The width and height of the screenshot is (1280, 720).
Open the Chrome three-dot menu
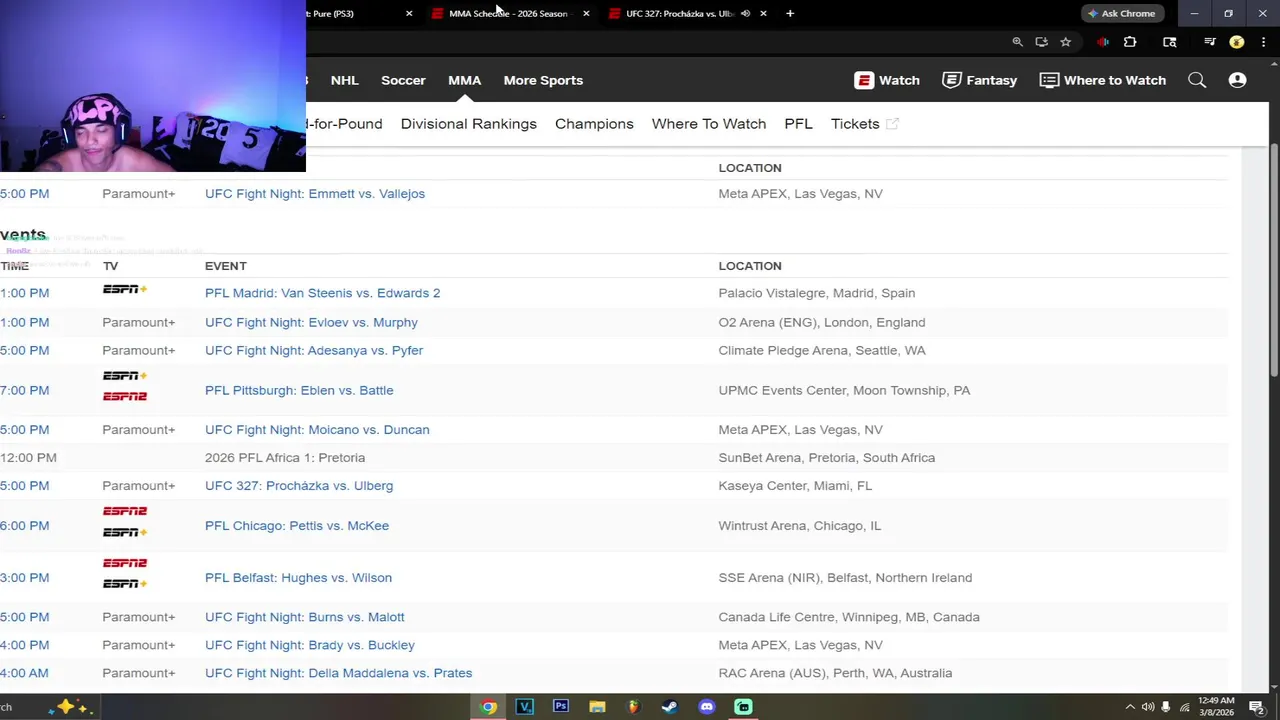point(1262,42)
